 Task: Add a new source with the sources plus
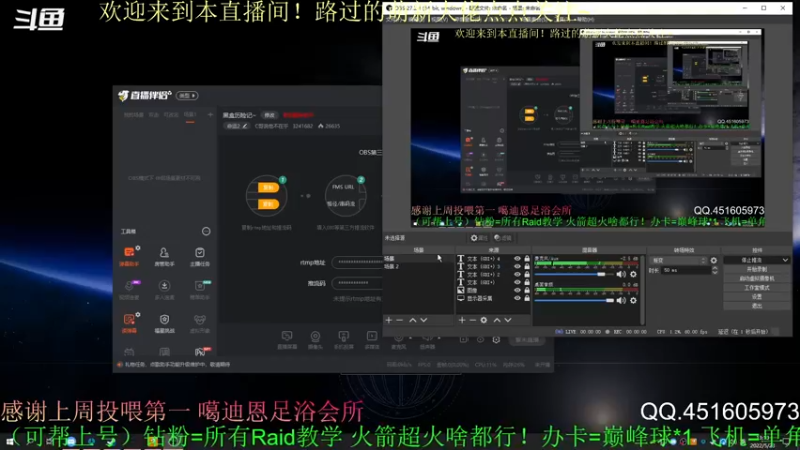[462, 320]
